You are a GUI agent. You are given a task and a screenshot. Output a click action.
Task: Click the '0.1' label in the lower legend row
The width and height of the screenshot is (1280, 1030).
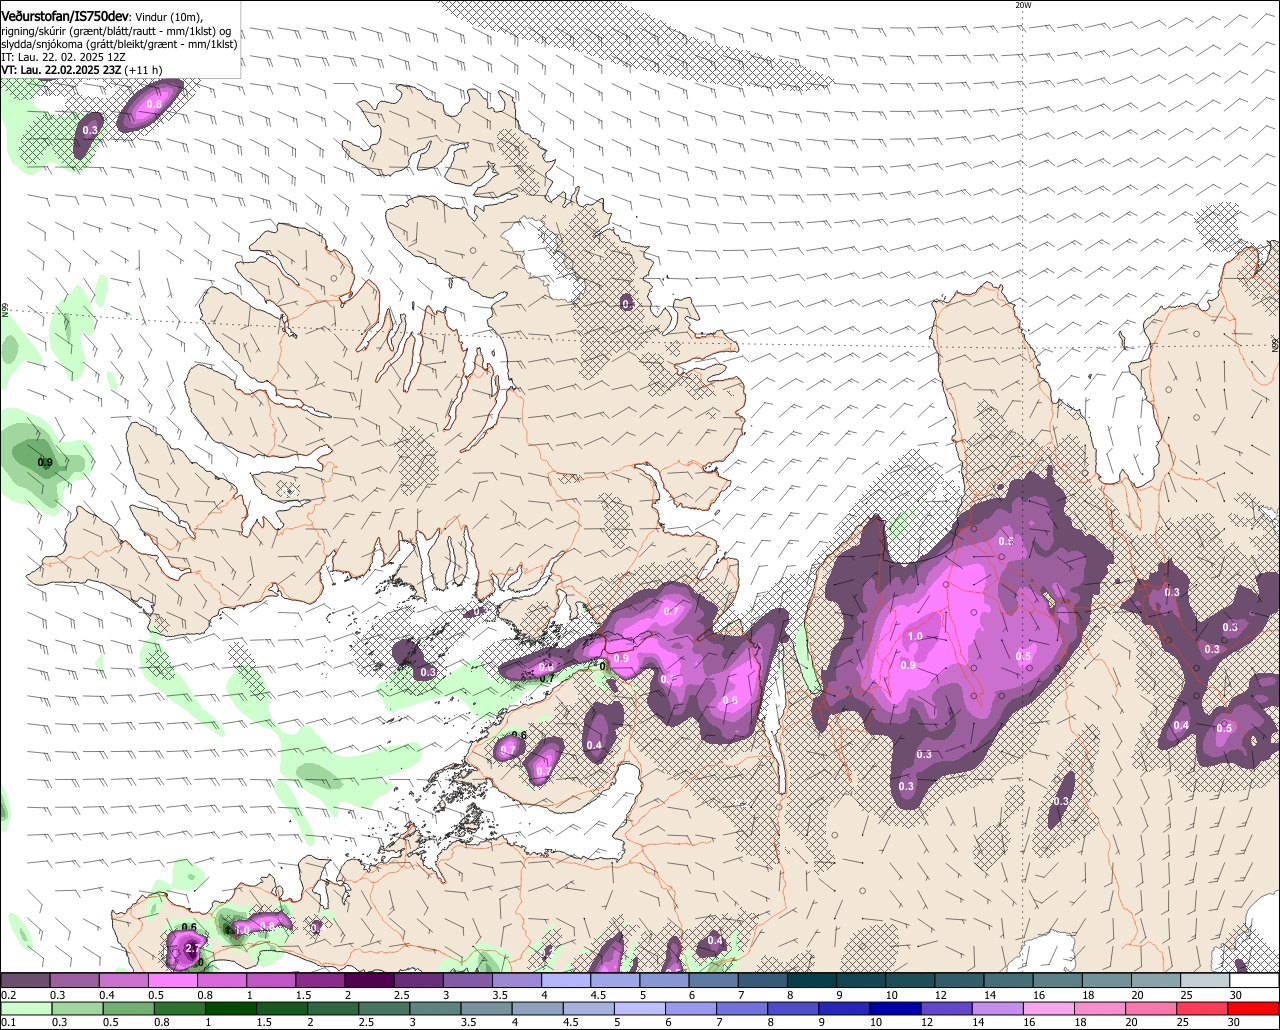point(8,1023)
